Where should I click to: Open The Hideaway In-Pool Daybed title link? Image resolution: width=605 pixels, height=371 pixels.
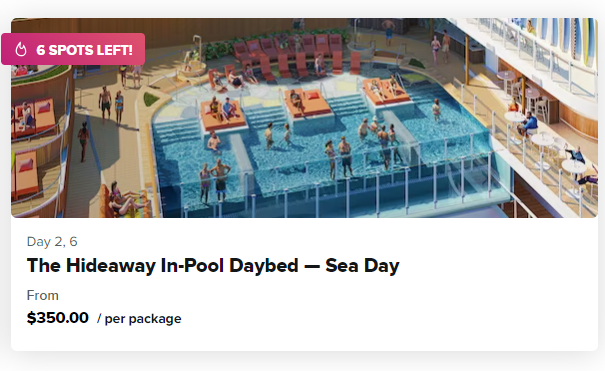(213, 266)
